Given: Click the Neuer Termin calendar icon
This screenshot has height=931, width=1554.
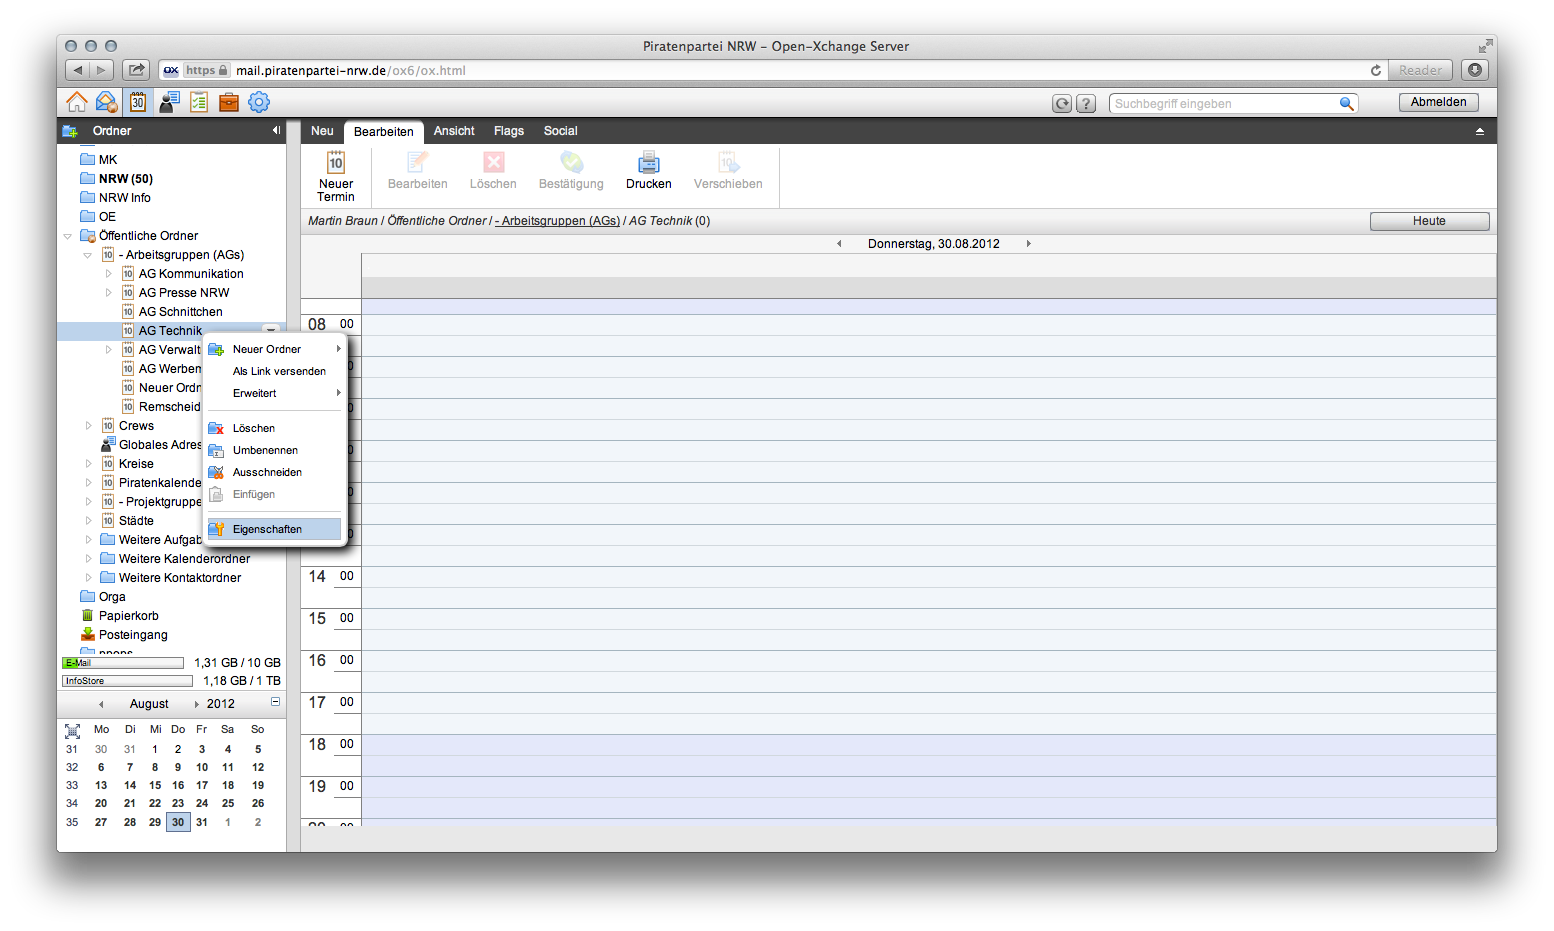Looking at the screenshot, I should pyautogui.click(x=336, y=163).
